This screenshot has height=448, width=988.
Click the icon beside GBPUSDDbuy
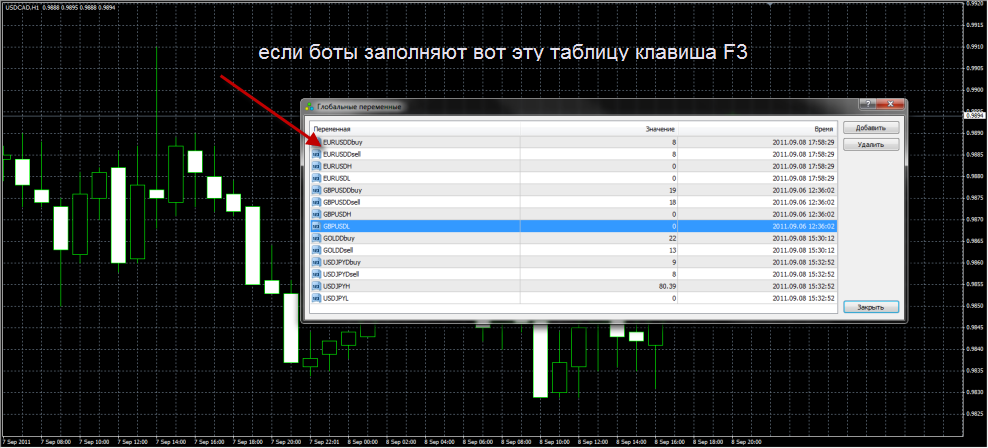pyautogui.click(x=316, y=190)
